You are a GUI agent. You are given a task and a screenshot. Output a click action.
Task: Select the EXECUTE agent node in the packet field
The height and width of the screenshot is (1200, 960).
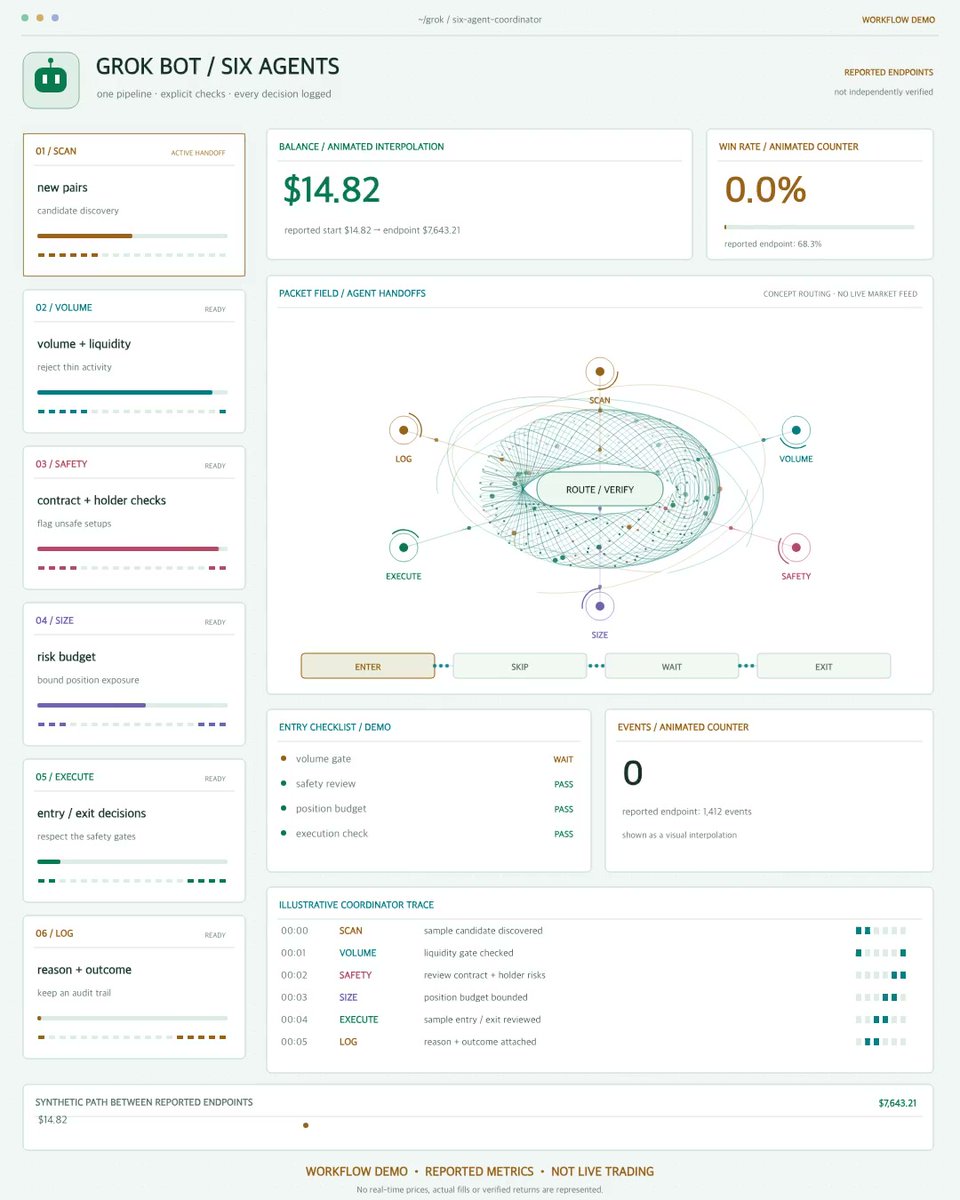(x=403, y=548)
